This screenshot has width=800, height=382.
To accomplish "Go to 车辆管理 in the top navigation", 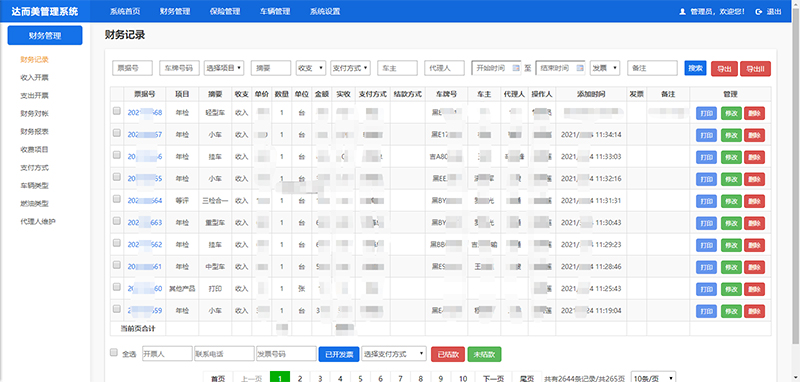I will (x=274, y=11).
